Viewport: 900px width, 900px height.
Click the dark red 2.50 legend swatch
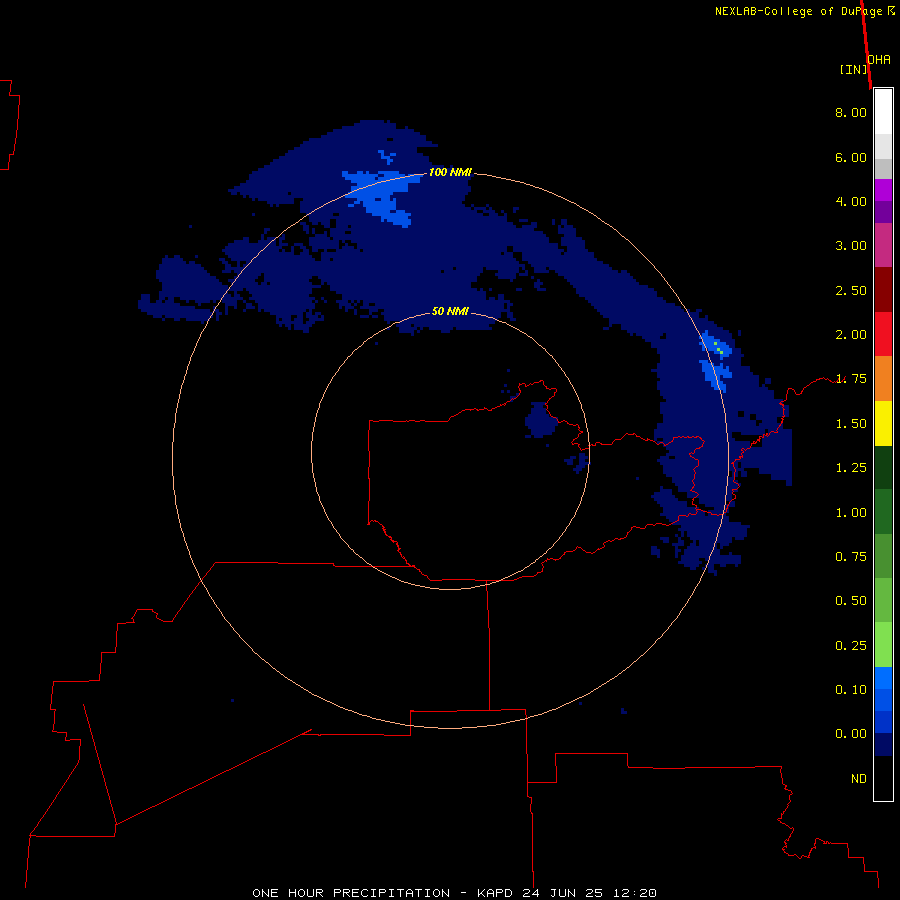click(883, 290)
